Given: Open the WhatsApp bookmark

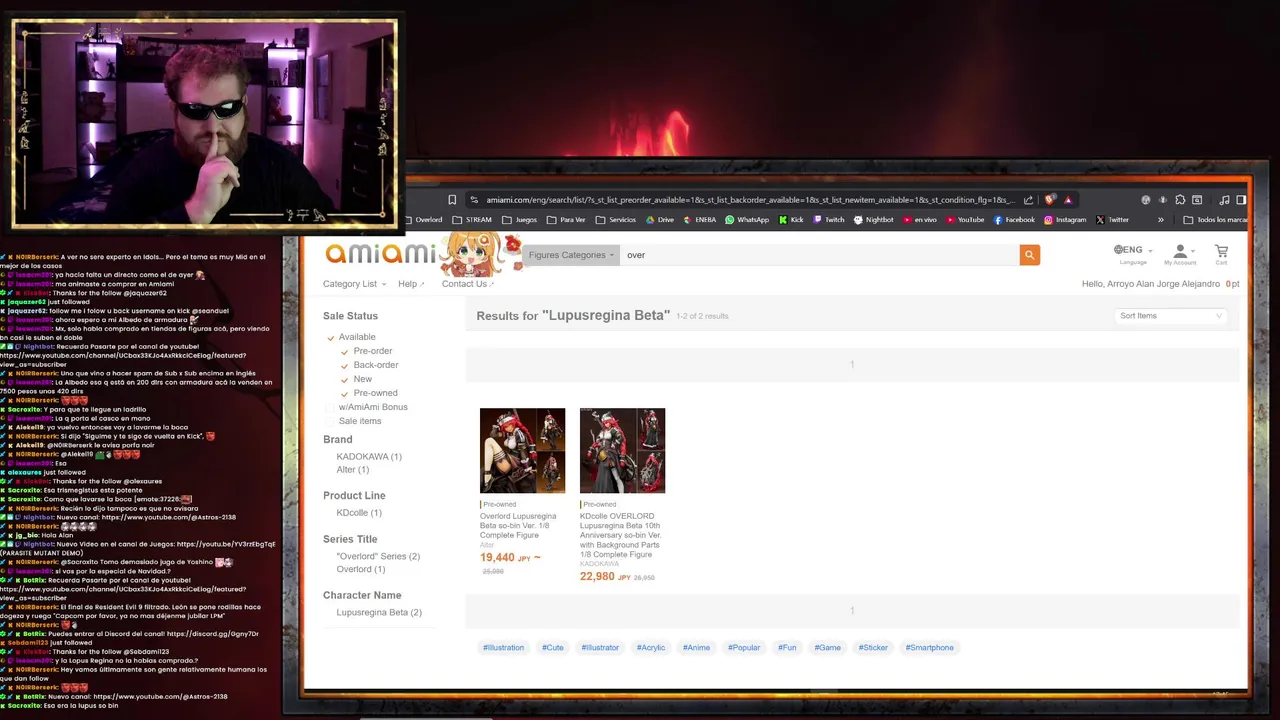Looking at the screenshot, I should click(x=747, y=220).
